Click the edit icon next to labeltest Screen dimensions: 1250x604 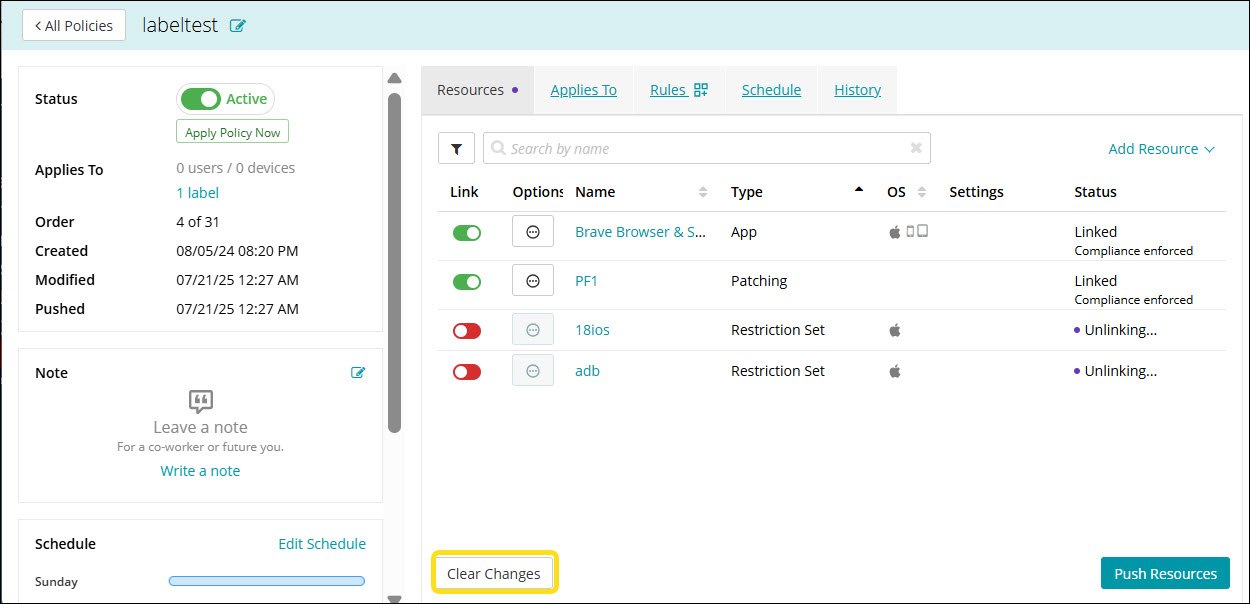coord(237,26)
